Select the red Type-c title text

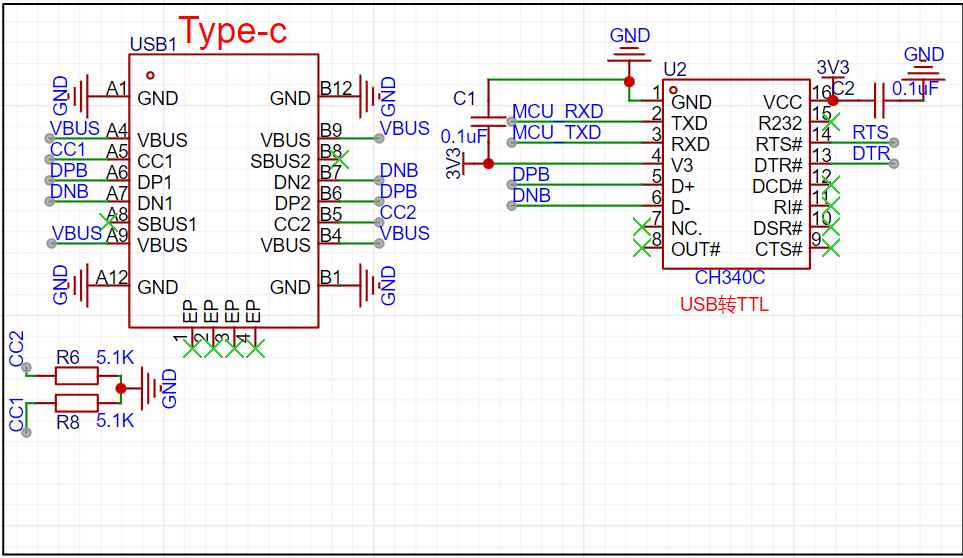[232, 31]
